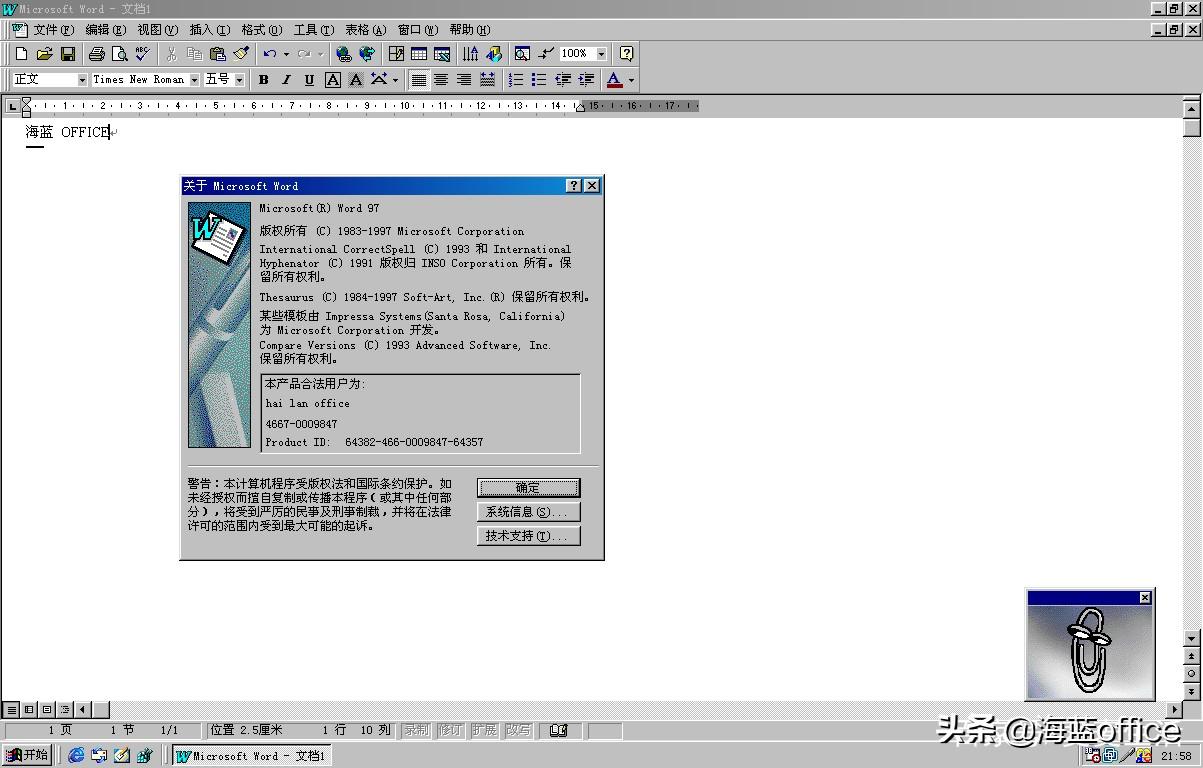Image resolution: width=1203 pixels, height=768 pixels.
Task: Toggle justify alignment button
Action: [x=418, y=80]
